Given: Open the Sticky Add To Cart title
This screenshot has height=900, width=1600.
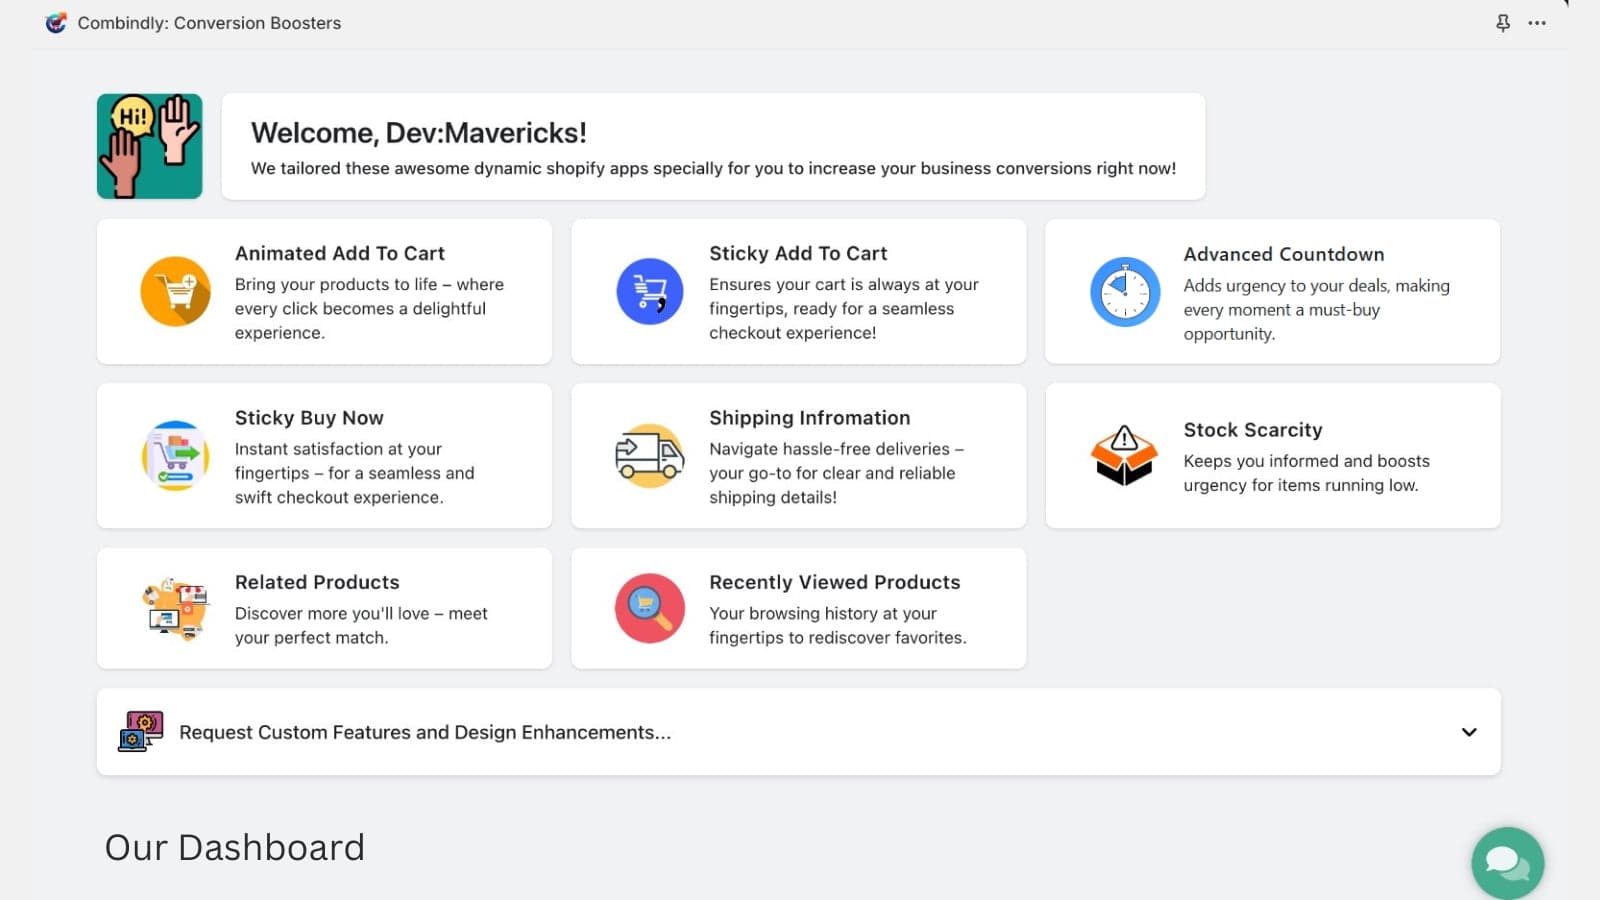Looking at the screenshot, I should (x=798, y=254).
